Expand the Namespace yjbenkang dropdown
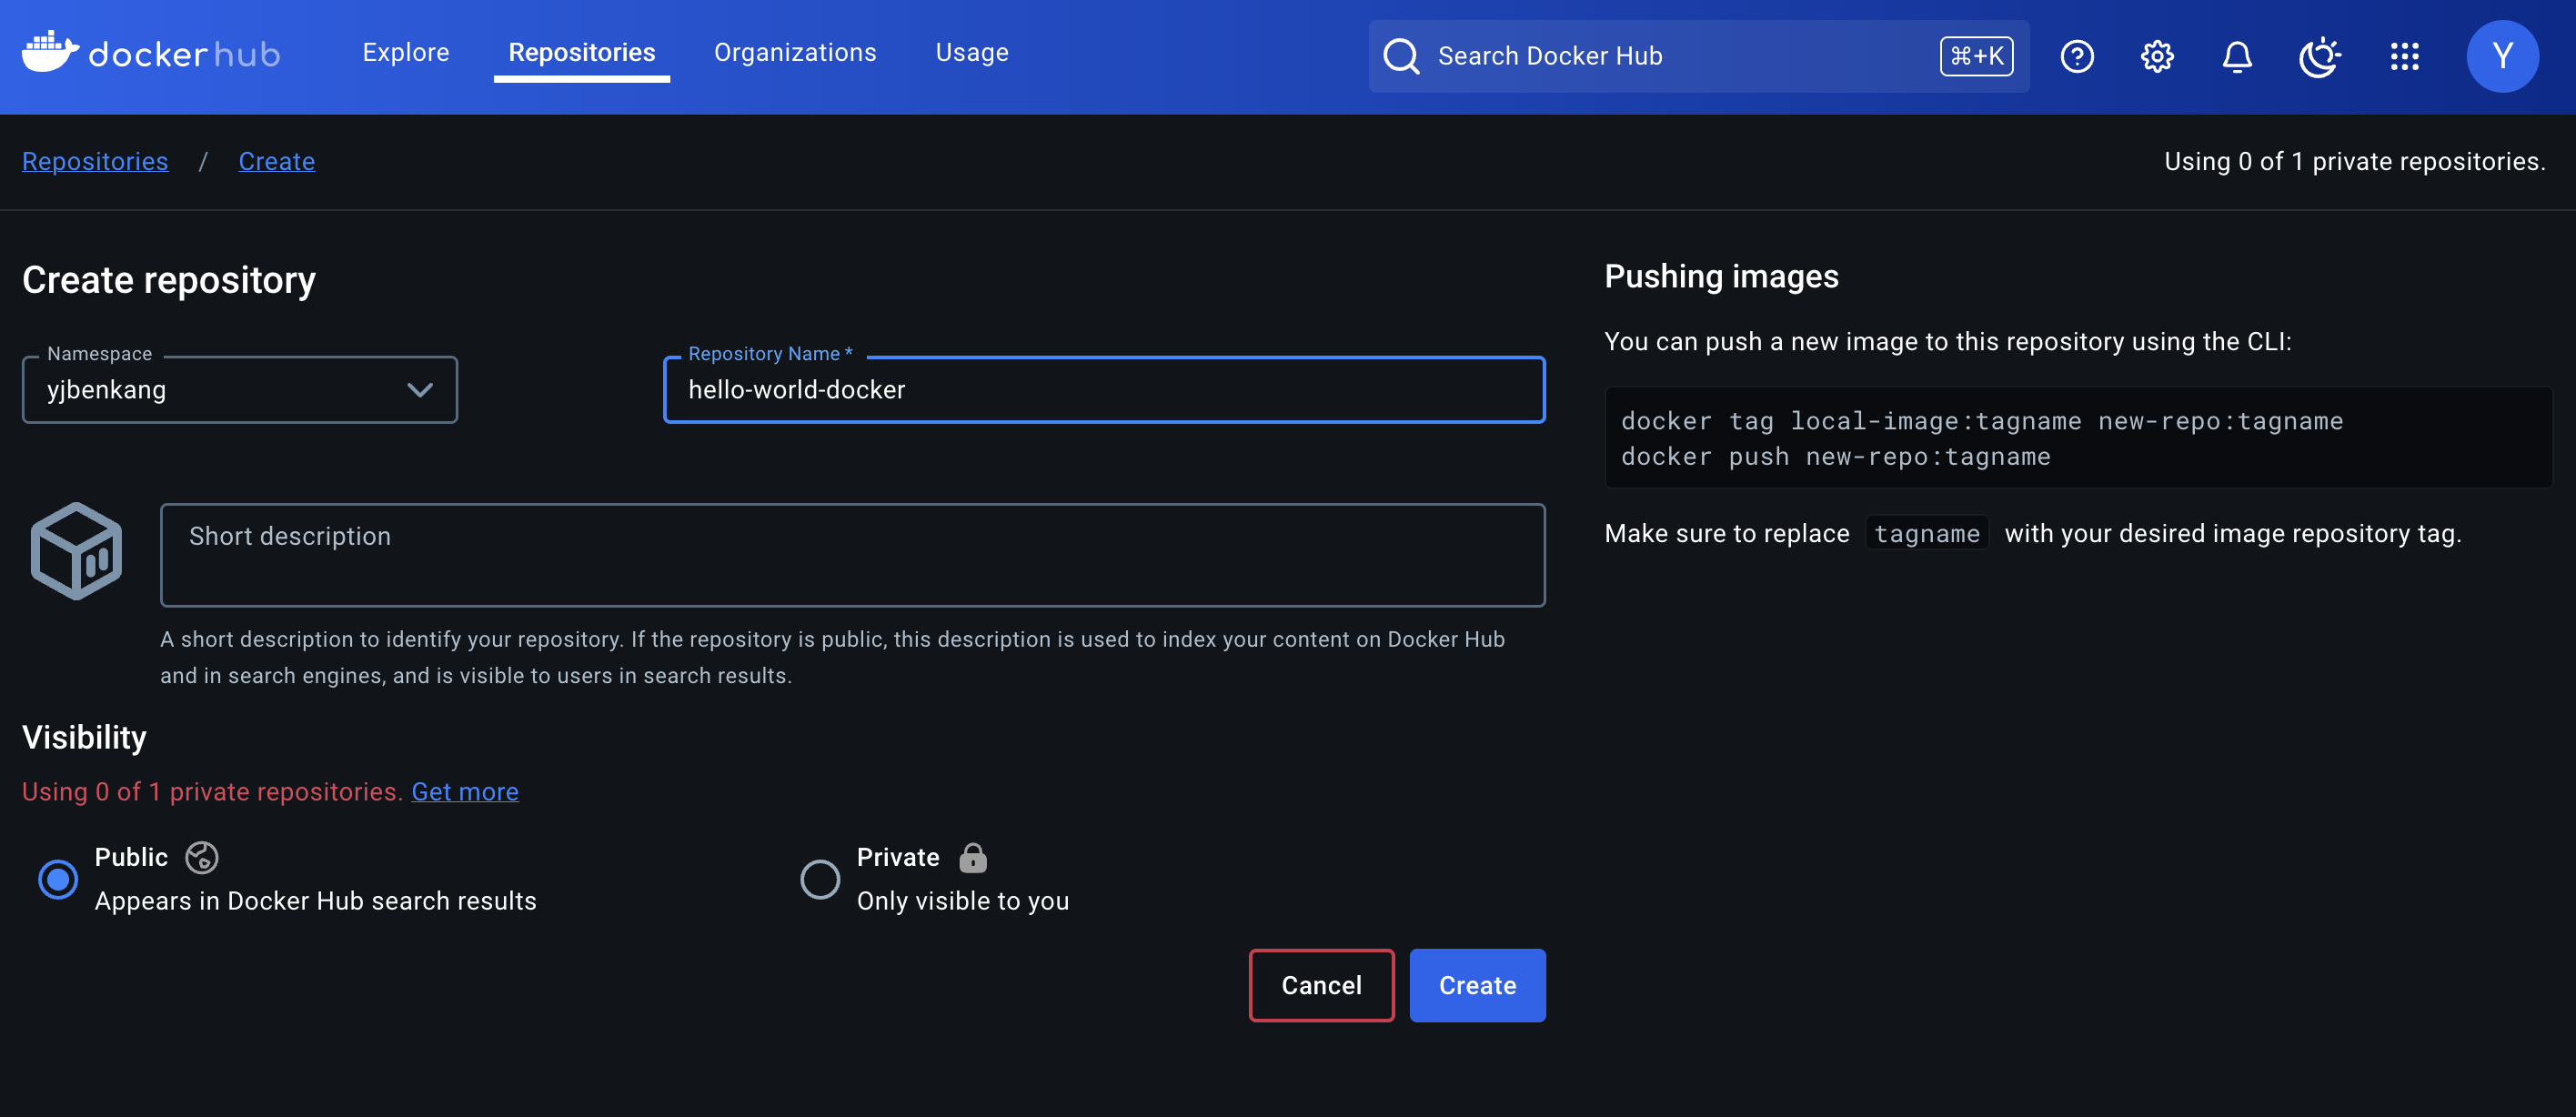Image resolution: width=2576 pixels, height=1117 pixels. 240,390
